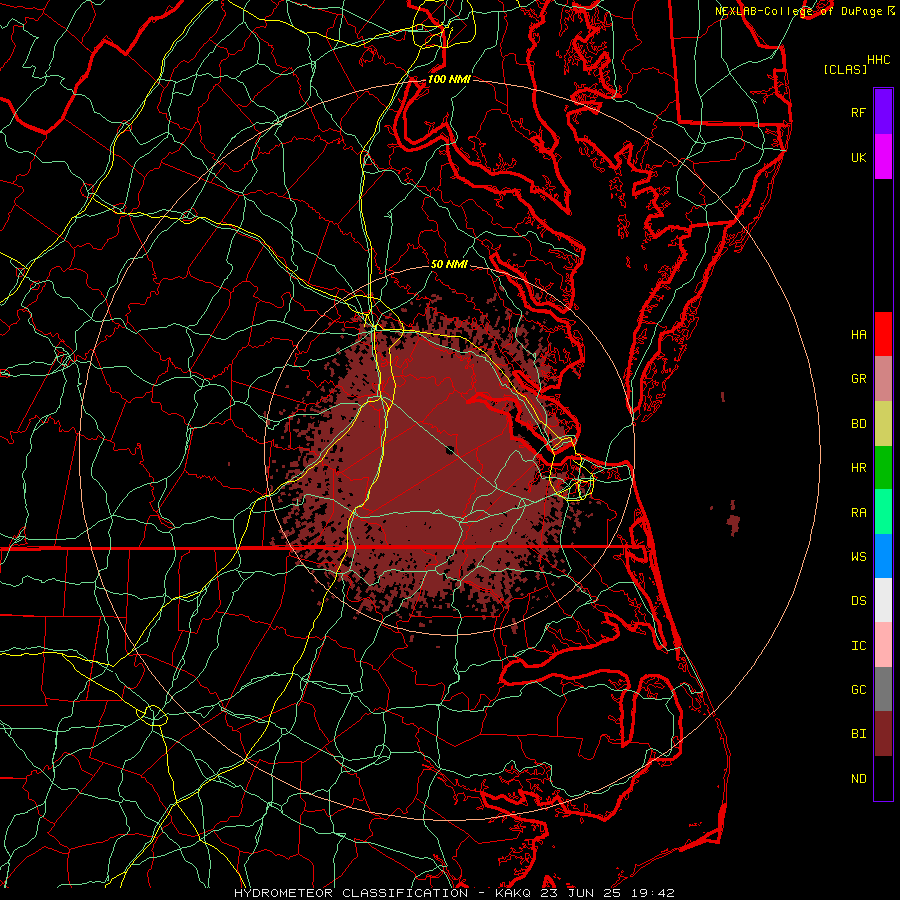Click the DS white legend swatch
Viewport: 900px width, 900px height.
pos(883,600)
